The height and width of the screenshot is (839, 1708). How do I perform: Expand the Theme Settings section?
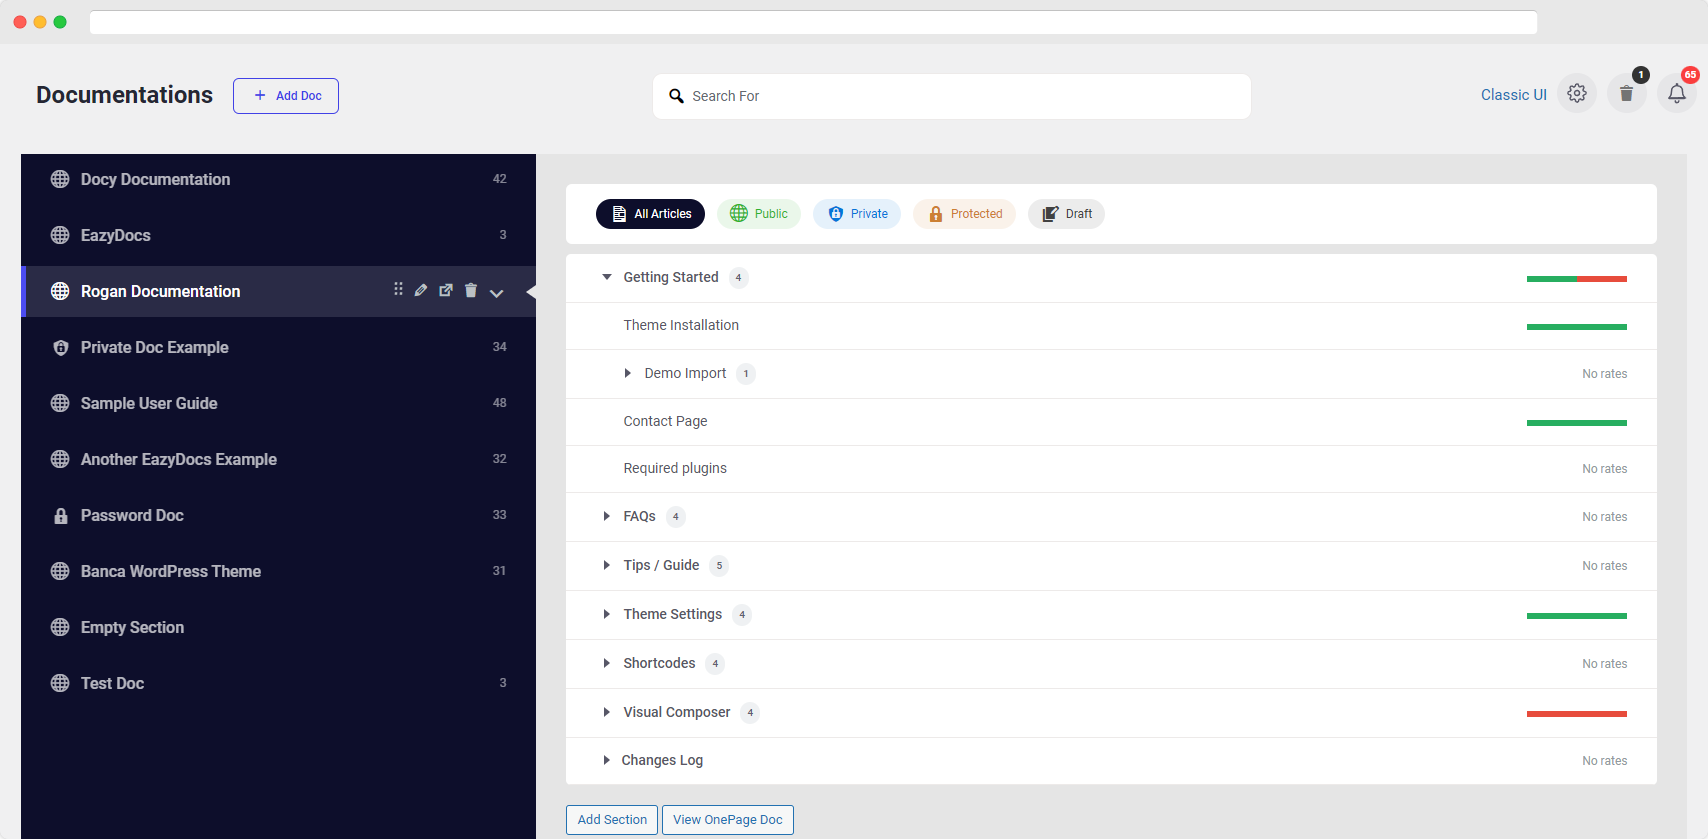pos(606,614)
